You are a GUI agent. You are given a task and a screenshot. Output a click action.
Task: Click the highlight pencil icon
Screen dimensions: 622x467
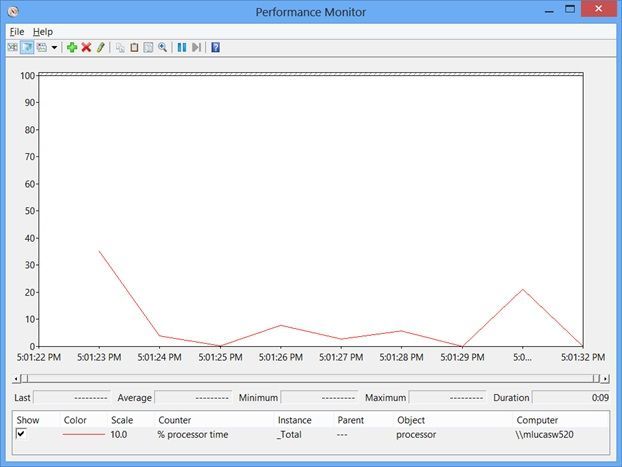101,48
